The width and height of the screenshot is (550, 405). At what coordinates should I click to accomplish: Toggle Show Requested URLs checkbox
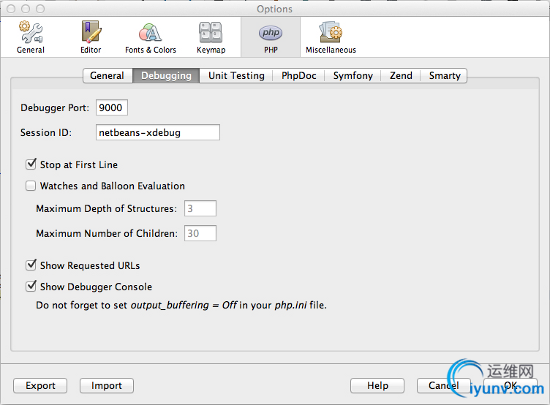(x=31, y=265)
